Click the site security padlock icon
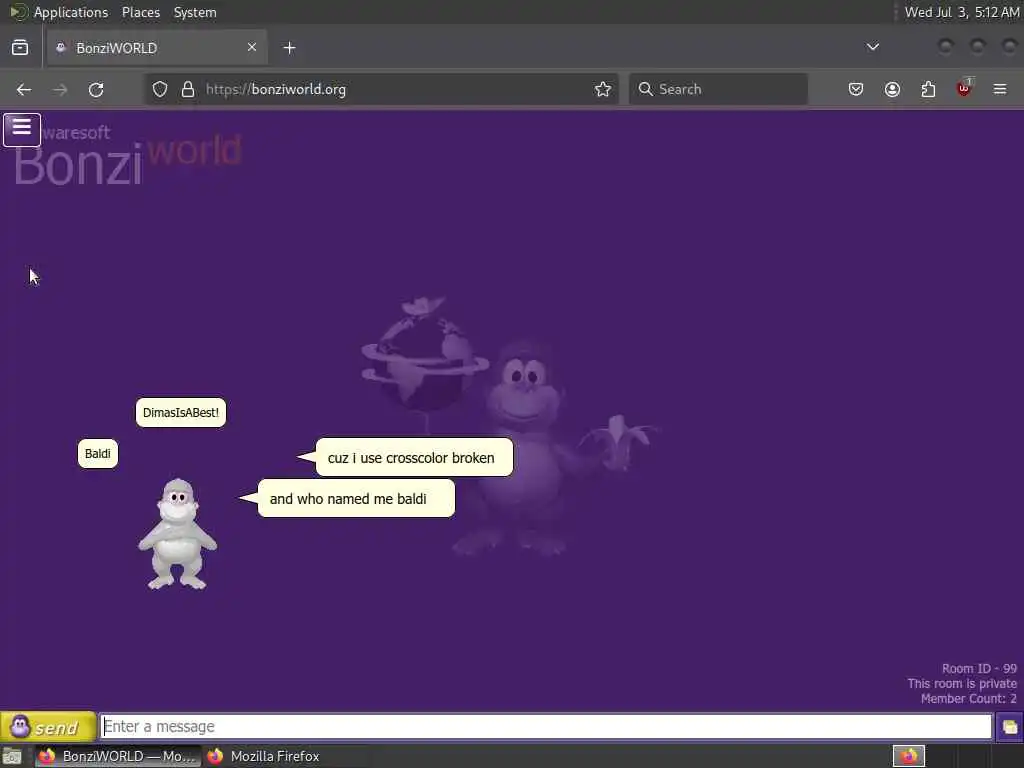 pyautogui.click(x=188, y=89)
